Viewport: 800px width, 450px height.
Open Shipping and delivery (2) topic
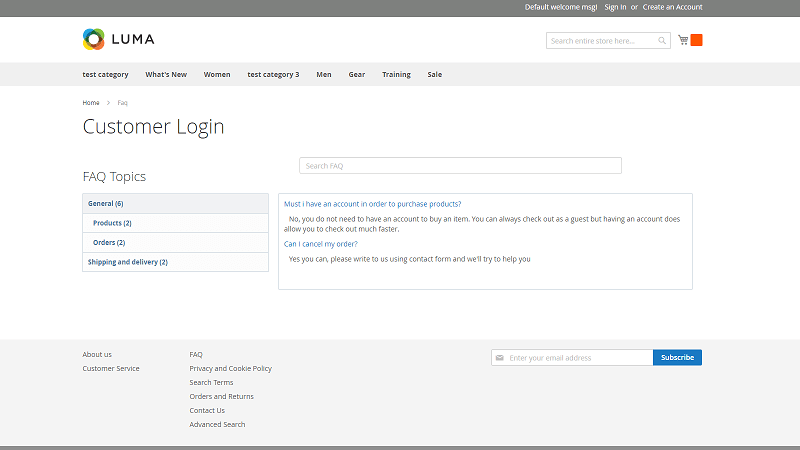click(128, 262)
